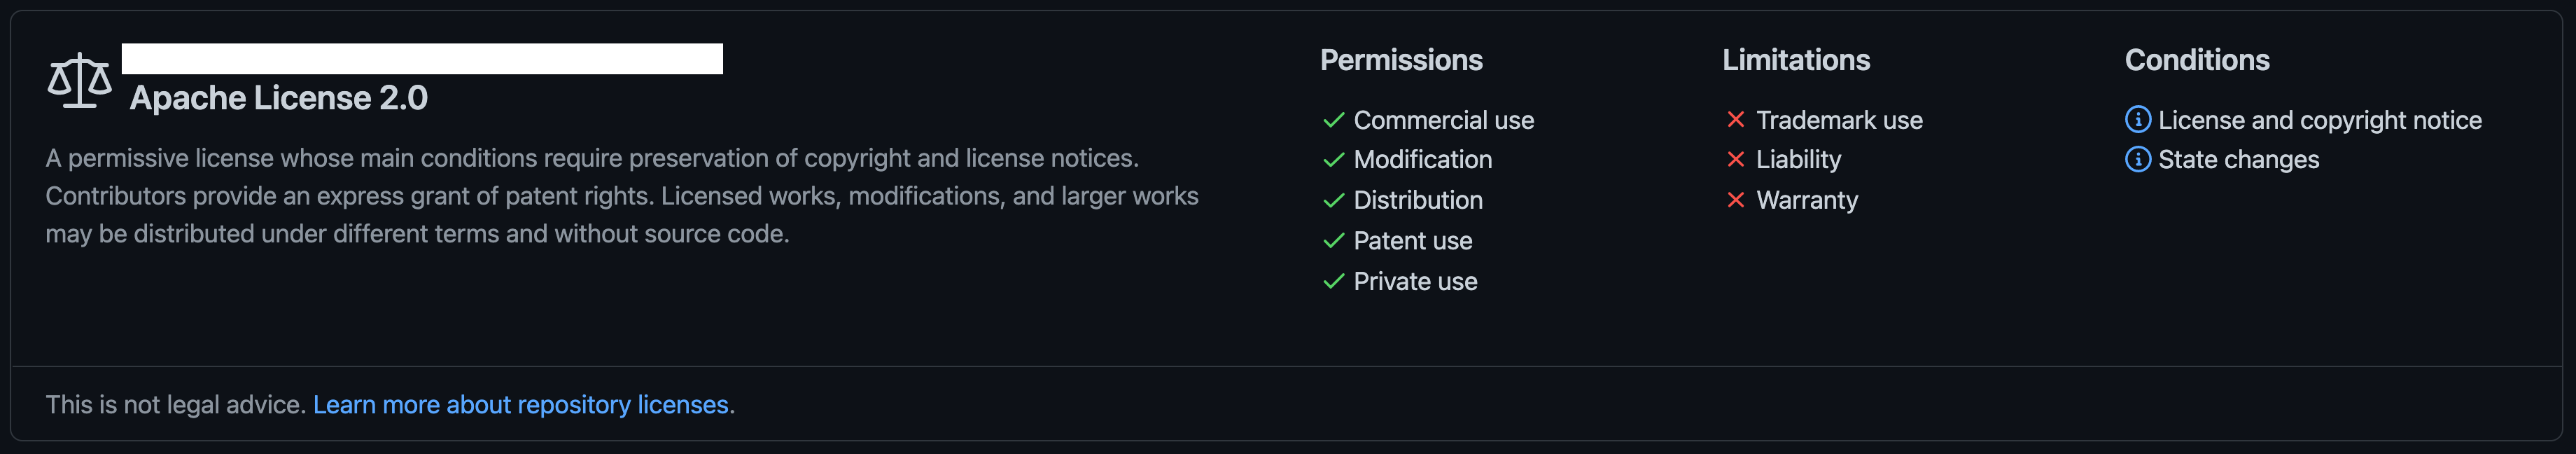Viewport: 2576px width, 454px height.
Task: Click the Patent use checkmark icon
Action: pyautogui.click(x=1333, y=241)
